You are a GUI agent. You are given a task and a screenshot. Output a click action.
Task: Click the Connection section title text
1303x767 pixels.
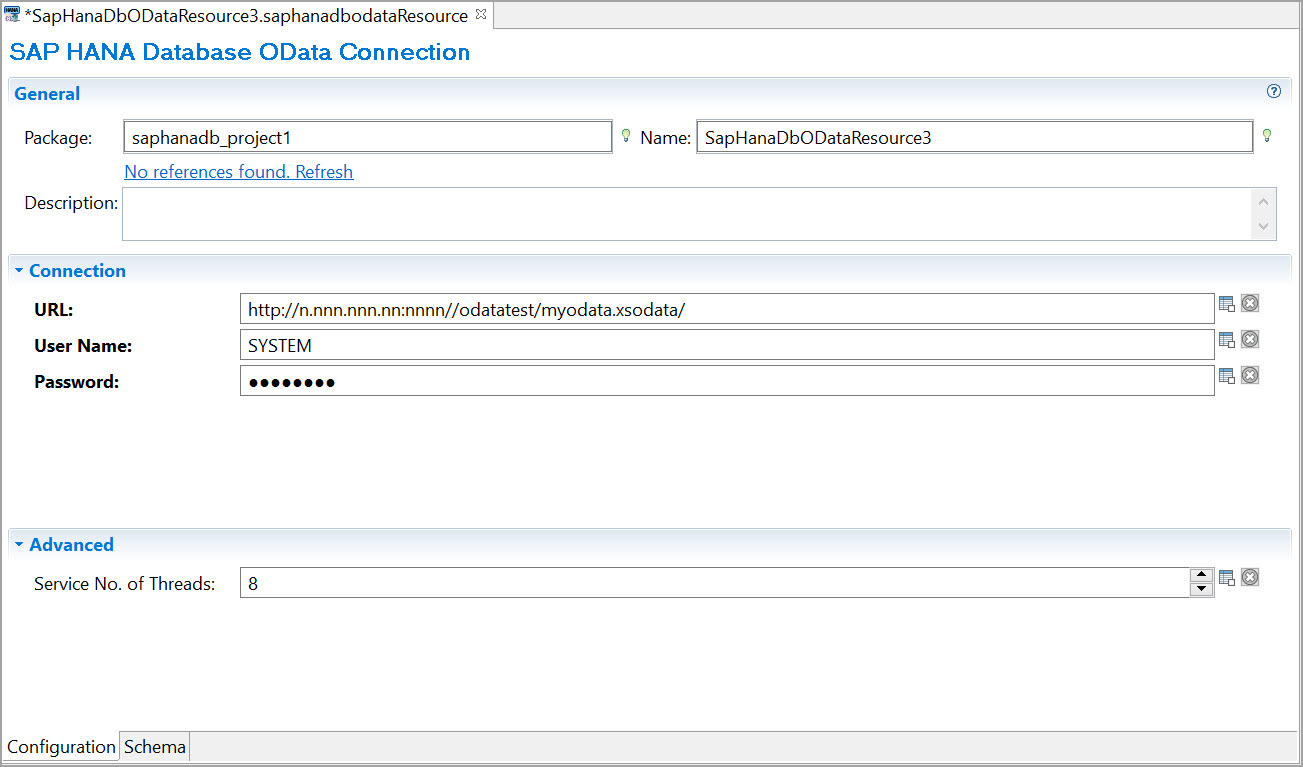pos(77,271)
